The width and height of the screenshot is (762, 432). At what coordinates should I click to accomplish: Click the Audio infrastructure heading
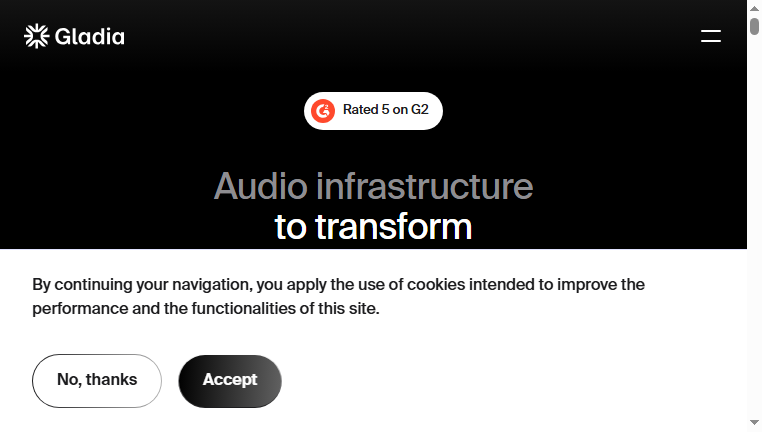373,186
